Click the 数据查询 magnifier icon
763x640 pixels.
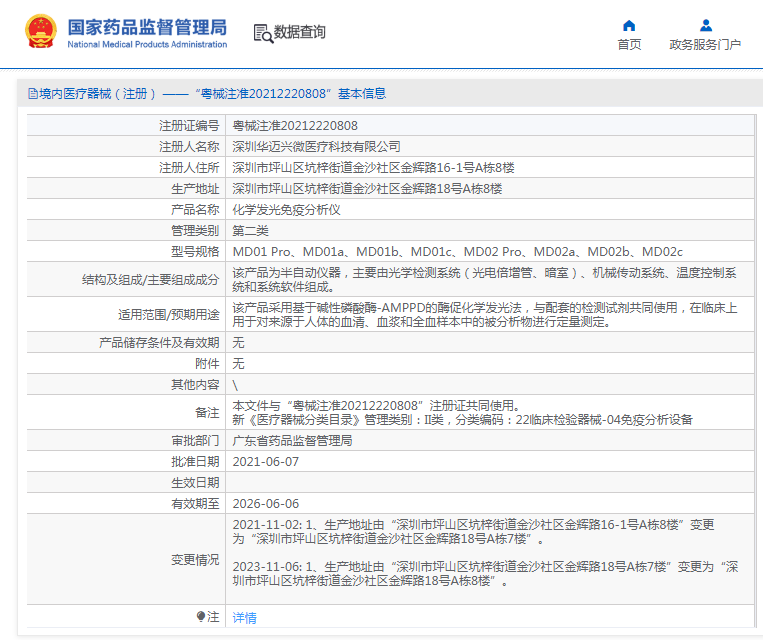click(263, 33)
